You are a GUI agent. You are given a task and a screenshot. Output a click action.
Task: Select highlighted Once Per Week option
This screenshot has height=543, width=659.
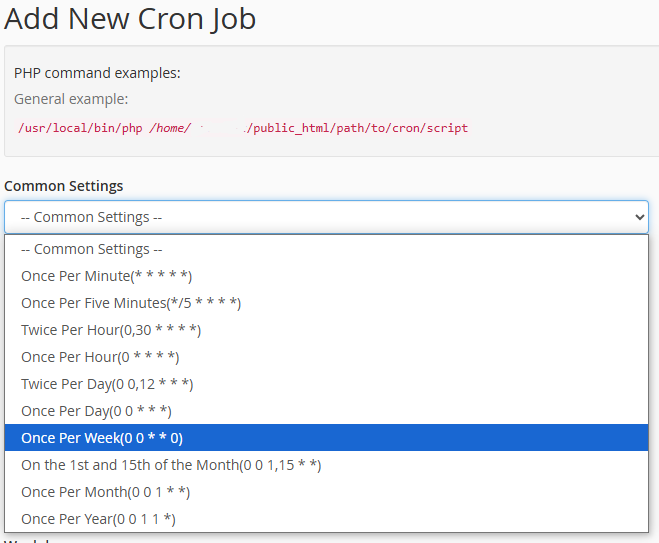coord(102,438)
